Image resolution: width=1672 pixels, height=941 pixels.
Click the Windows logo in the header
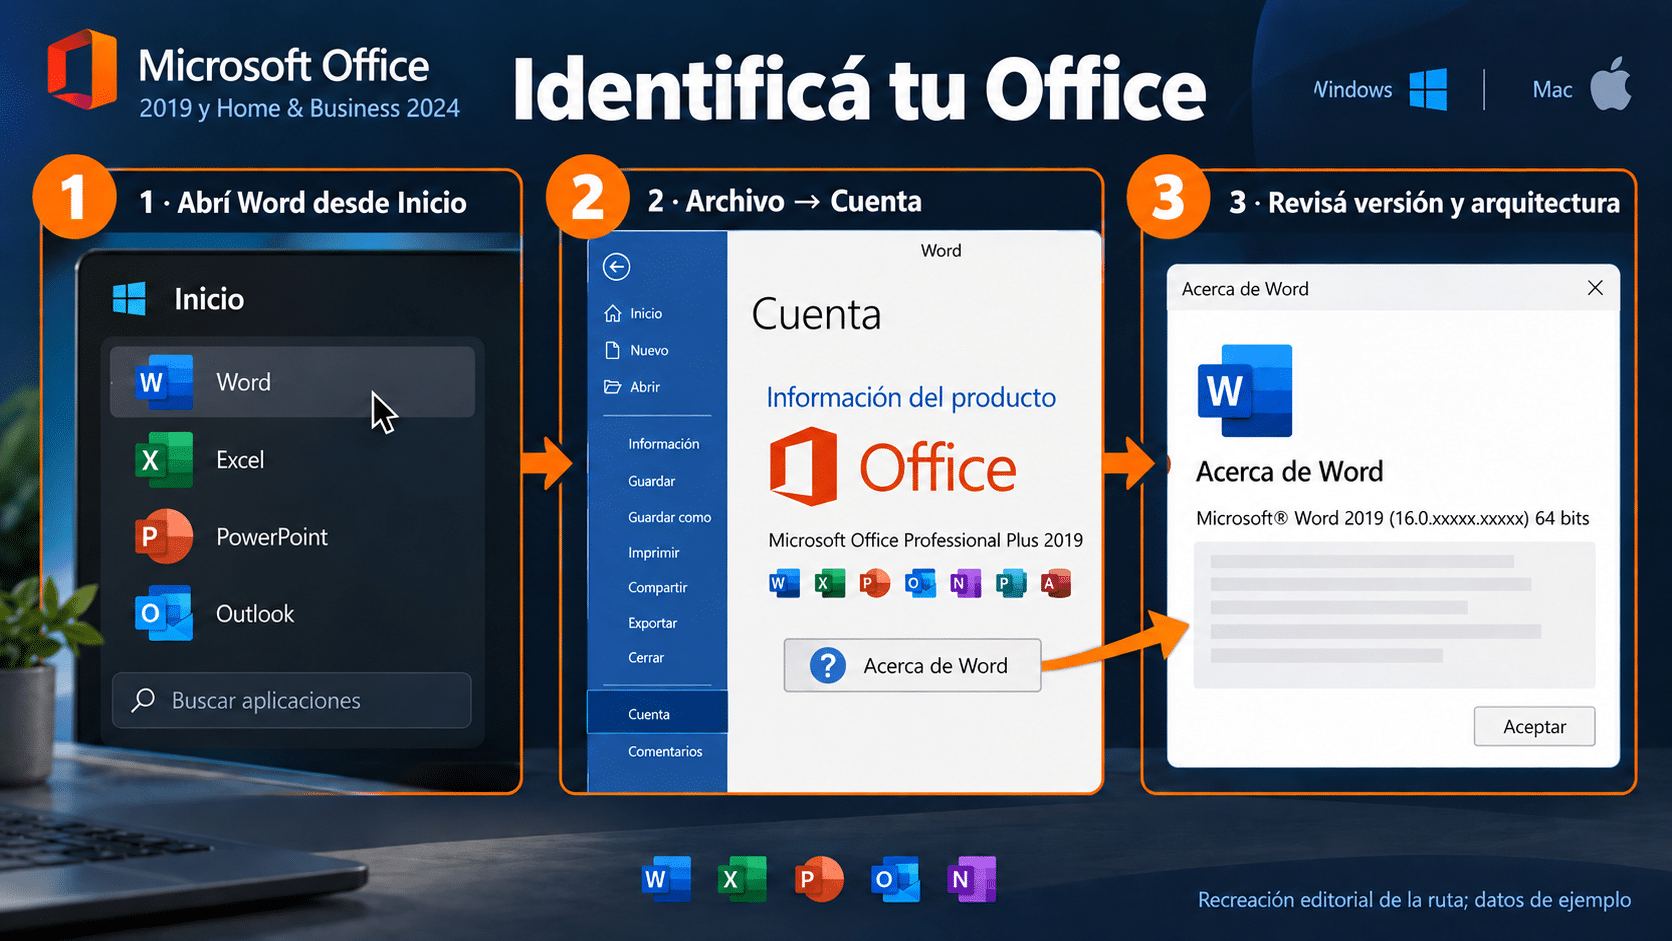1428,89
